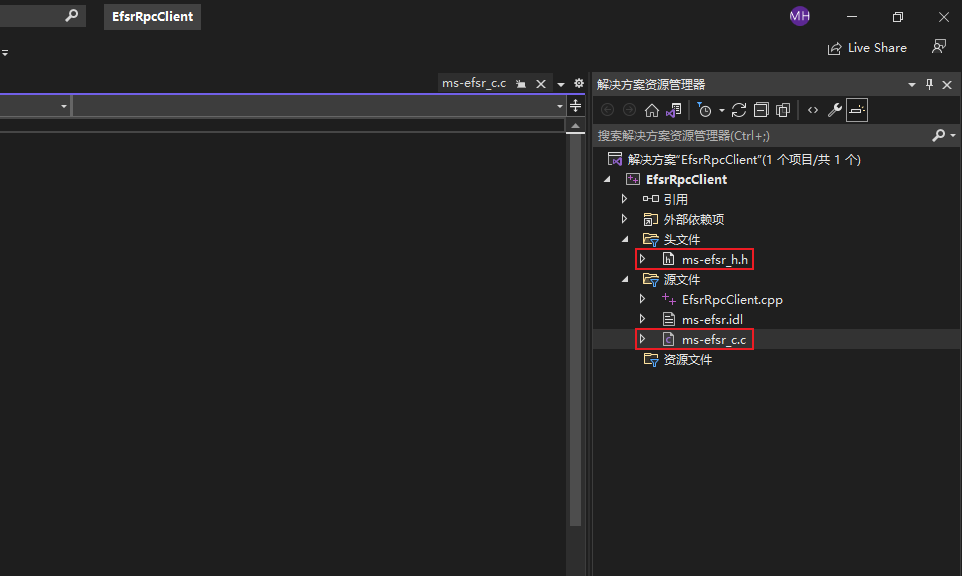Open search options arrow in Solution Explorer
Screen dimensions: 962x576
953,136
